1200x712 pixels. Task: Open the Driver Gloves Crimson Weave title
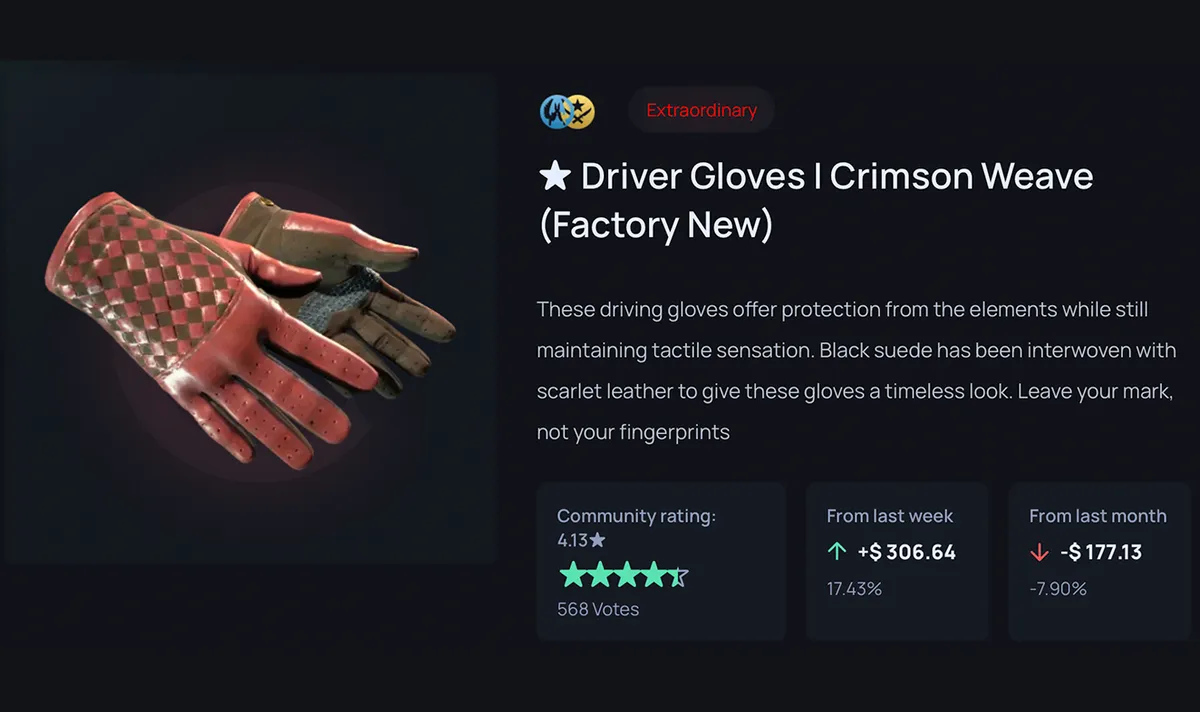pos(816,200)
